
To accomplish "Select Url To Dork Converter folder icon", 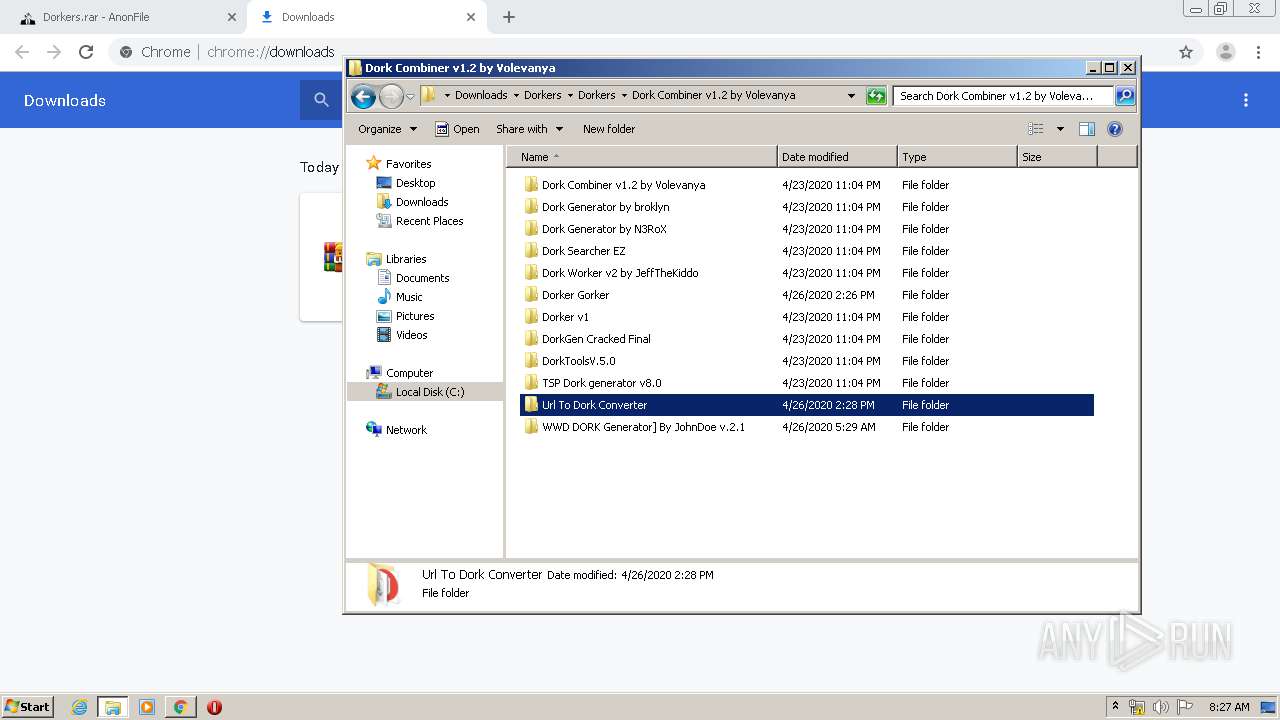I will point(531,405).
